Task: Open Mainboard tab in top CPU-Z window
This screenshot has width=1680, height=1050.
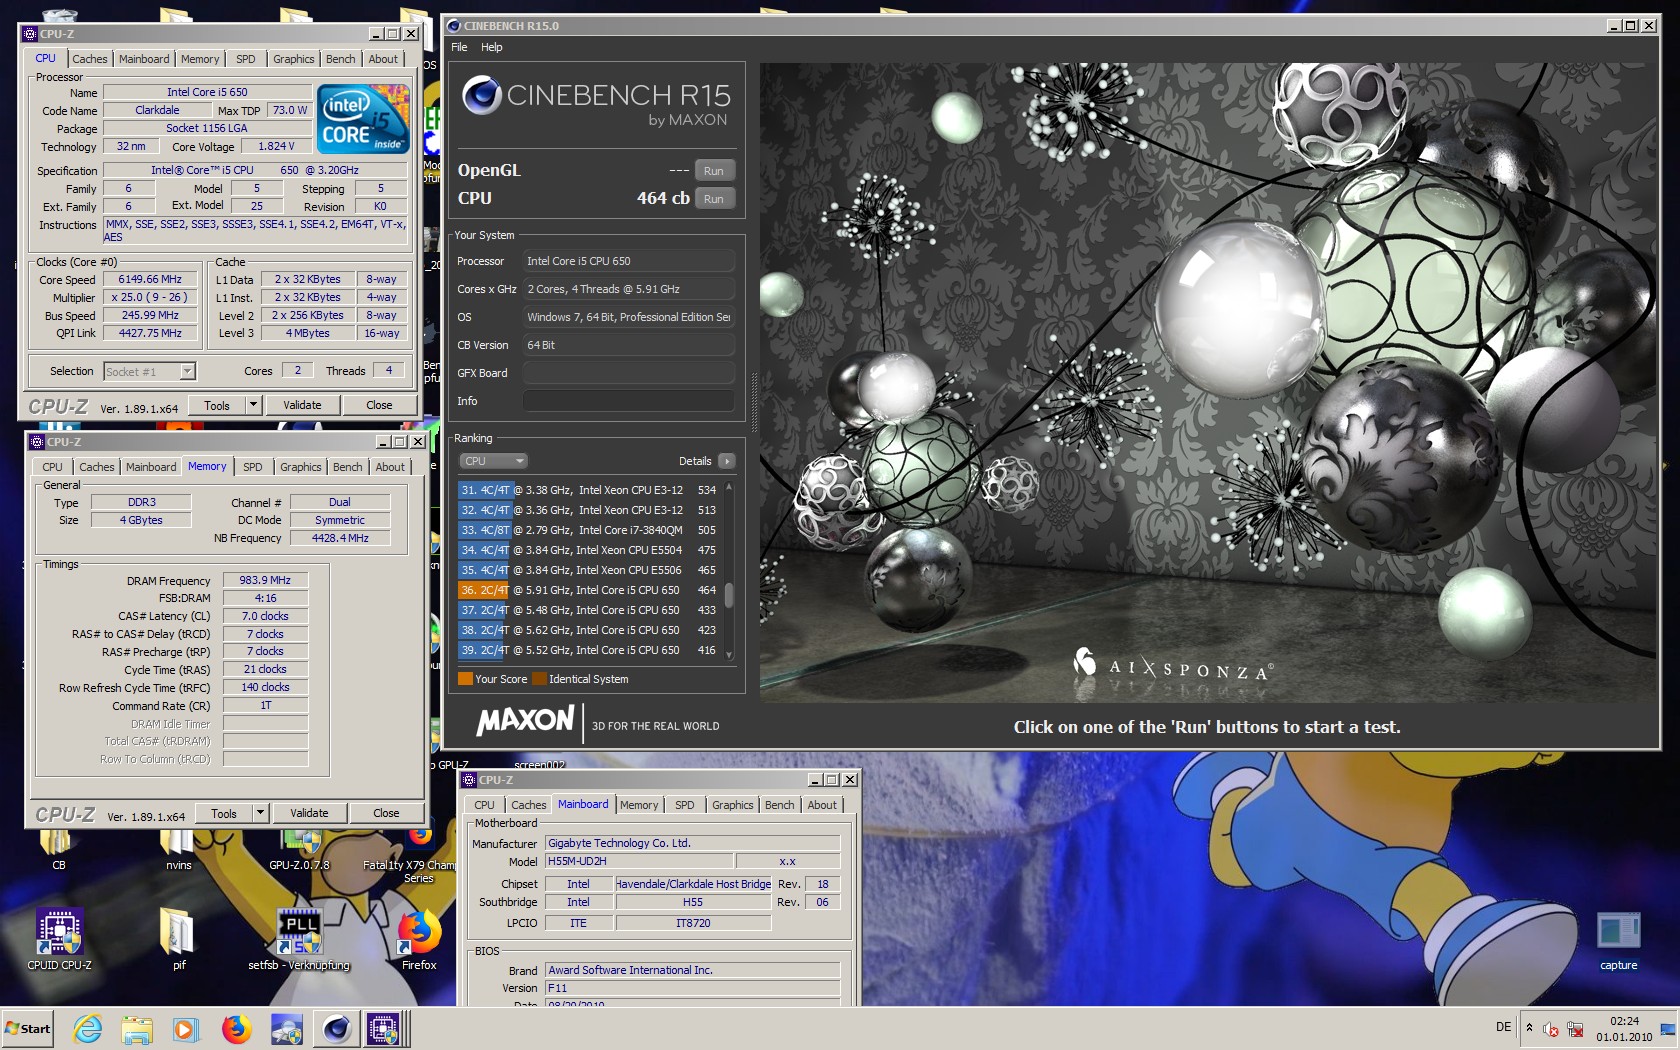Action: tap(144, 59)
